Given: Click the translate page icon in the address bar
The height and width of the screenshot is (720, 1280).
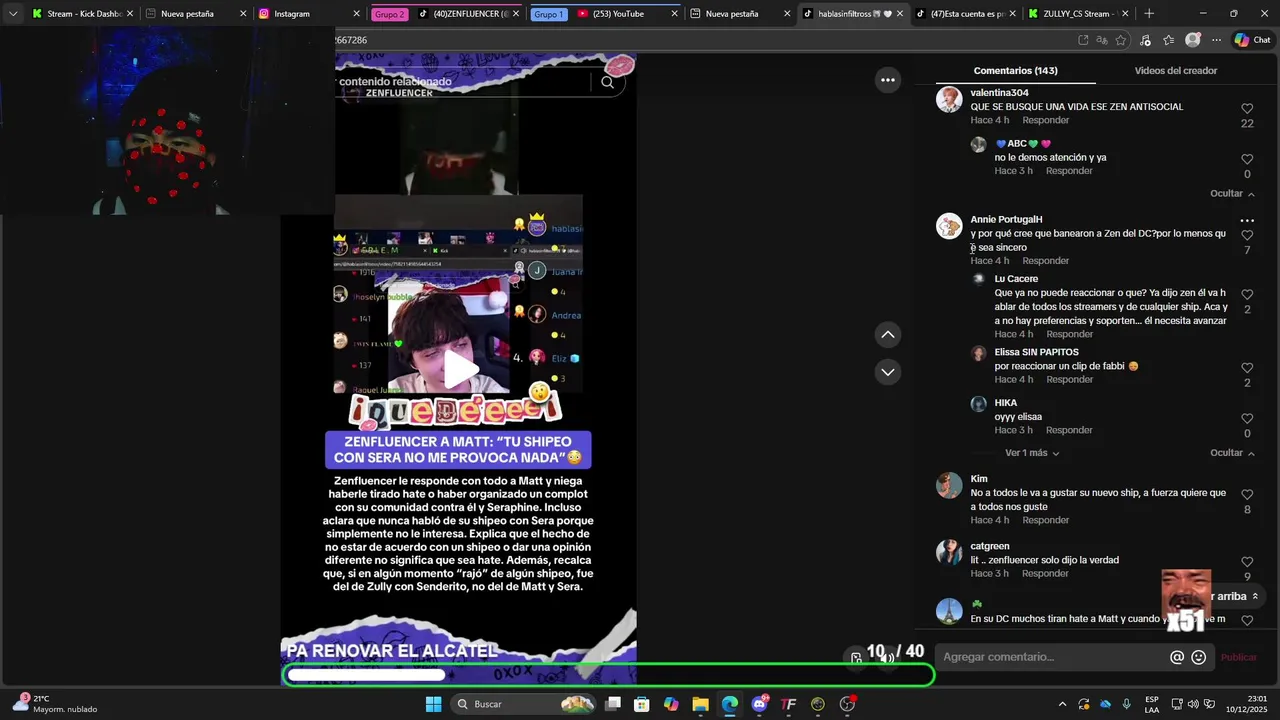Looking at the screenshot, I should click(1101, 40).
